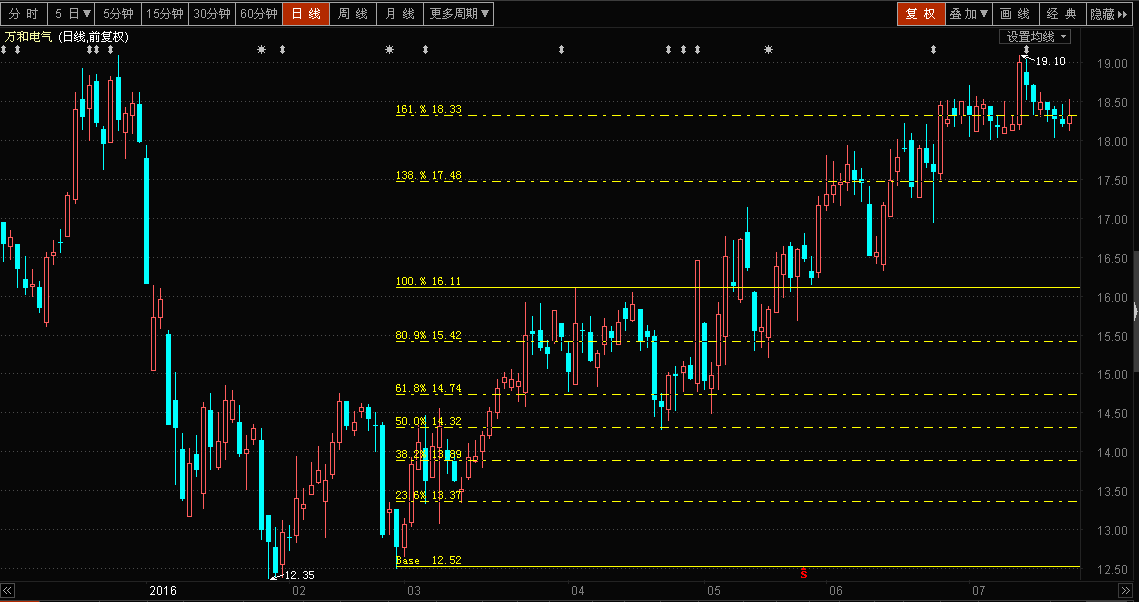
Task: Hide side panel with 隐藏 button
Action: (1110, 14)
